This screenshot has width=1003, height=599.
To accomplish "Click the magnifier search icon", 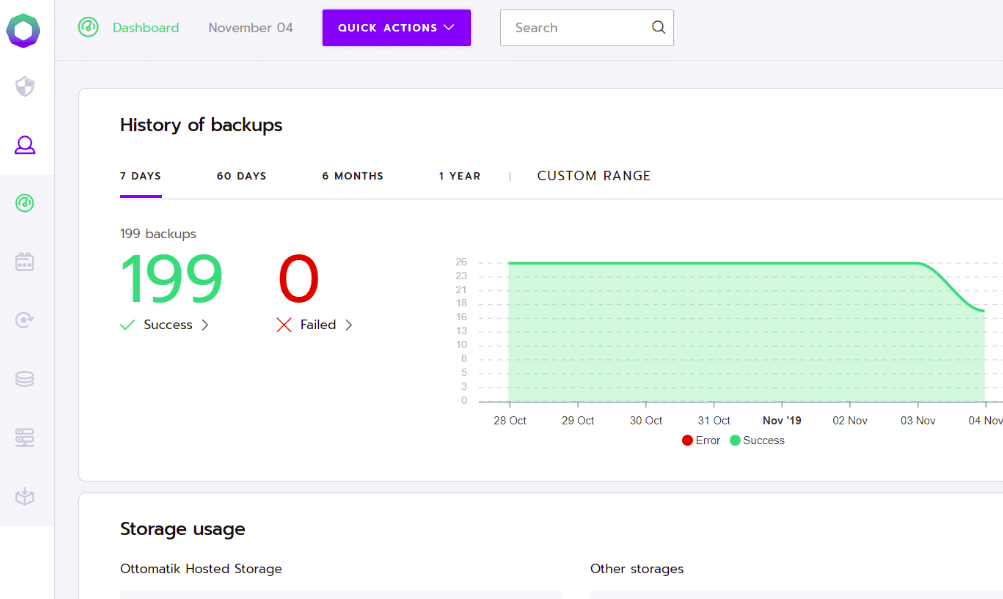I will pyautogui.click(x=658, y=27).
